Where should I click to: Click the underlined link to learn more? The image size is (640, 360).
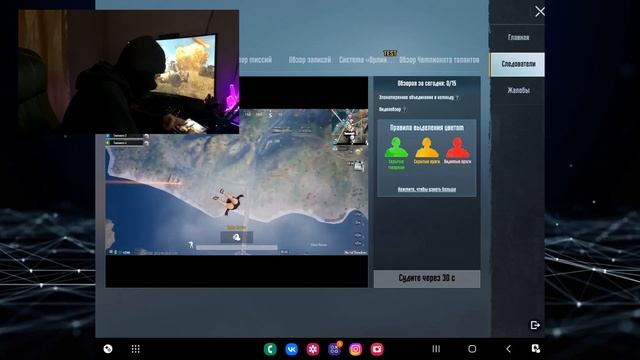[x=427, y=189]
